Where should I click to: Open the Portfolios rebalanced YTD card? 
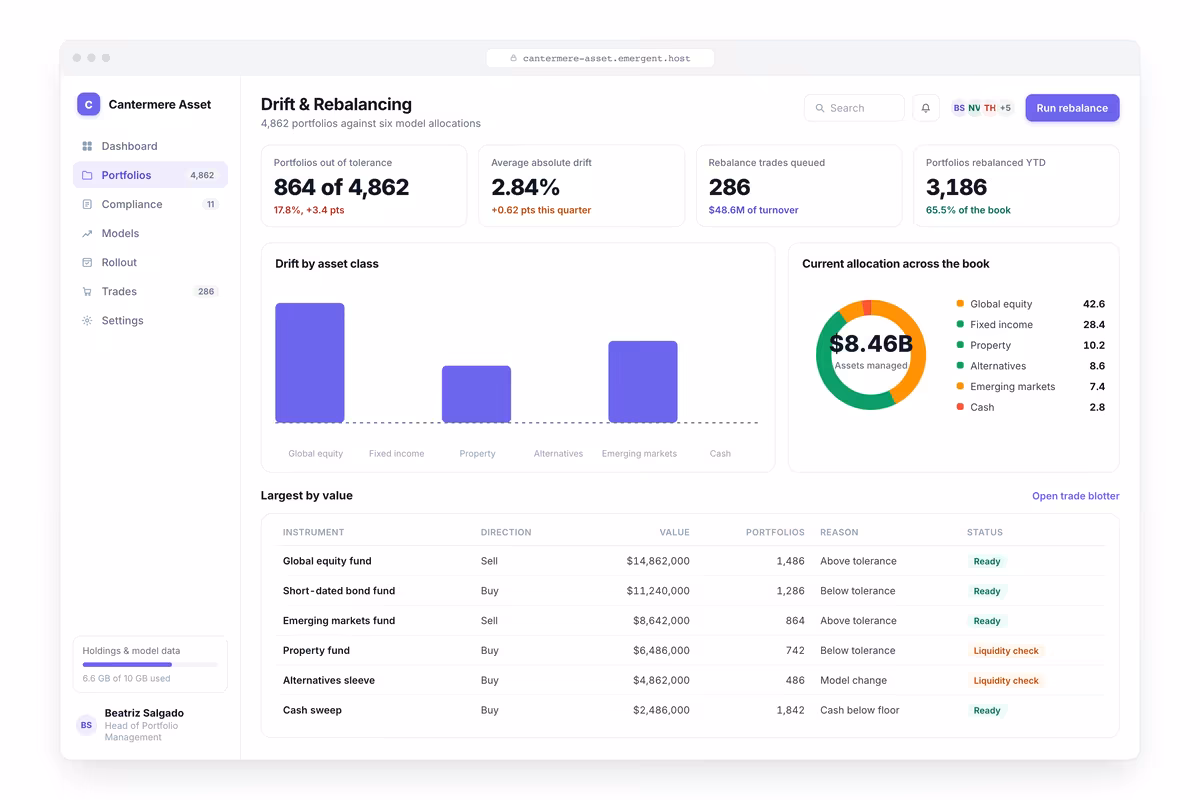coord(1016,186)
